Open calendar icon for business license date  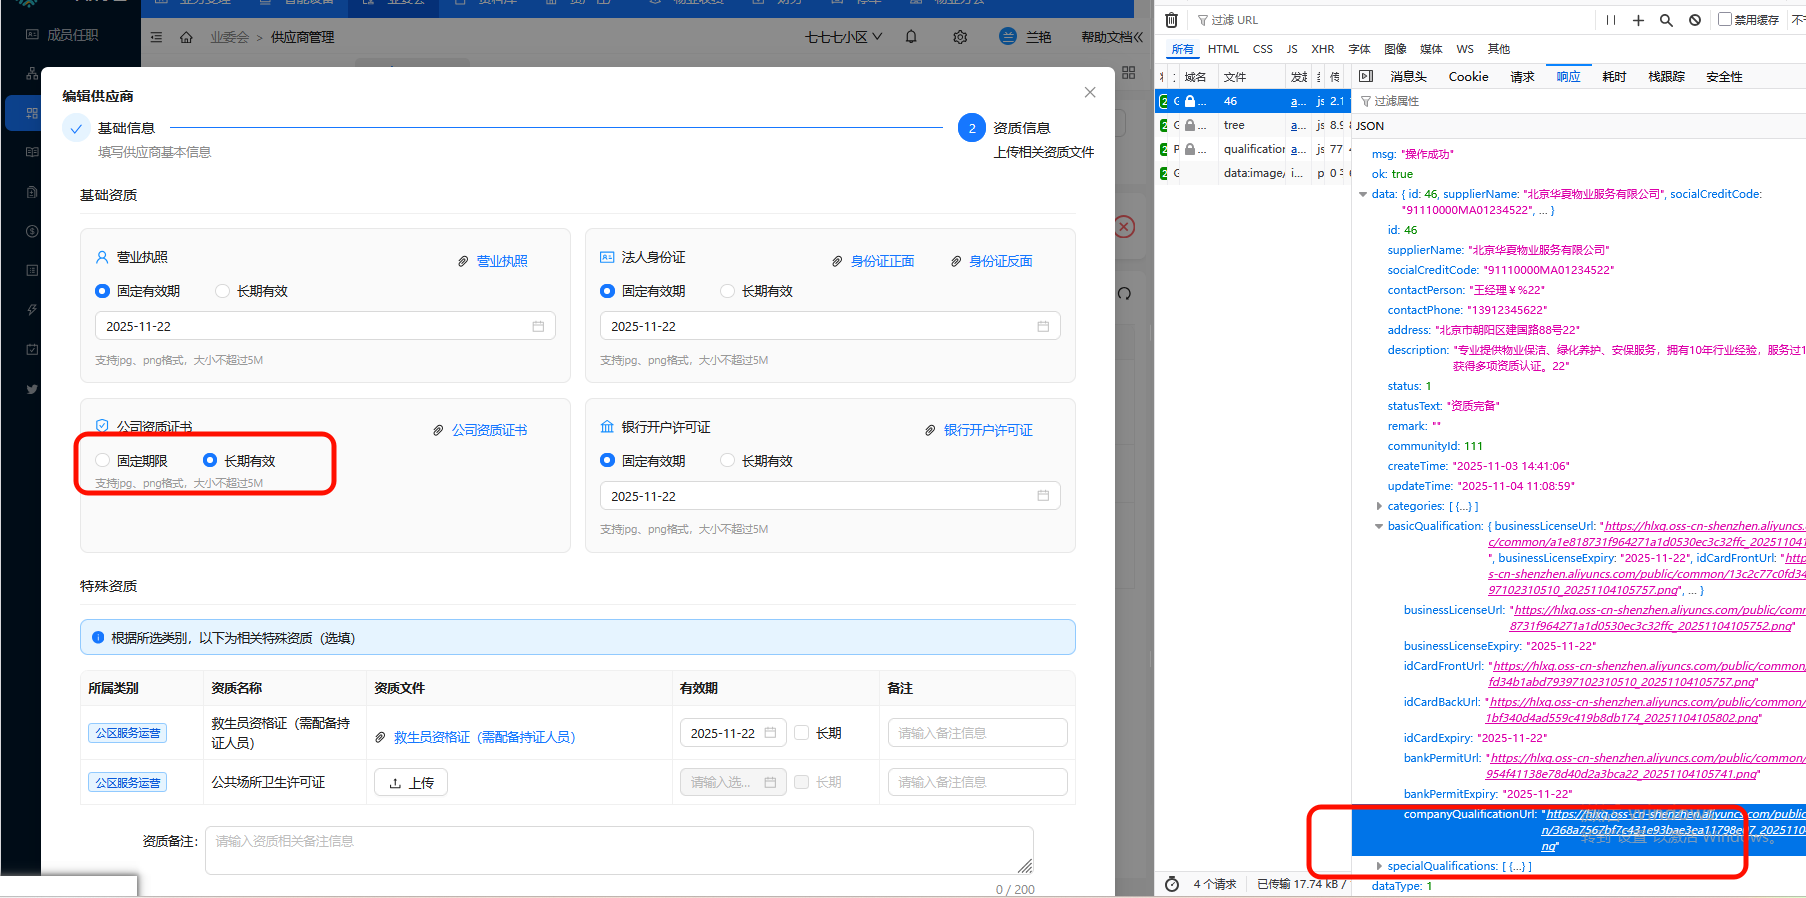point(538,327)
